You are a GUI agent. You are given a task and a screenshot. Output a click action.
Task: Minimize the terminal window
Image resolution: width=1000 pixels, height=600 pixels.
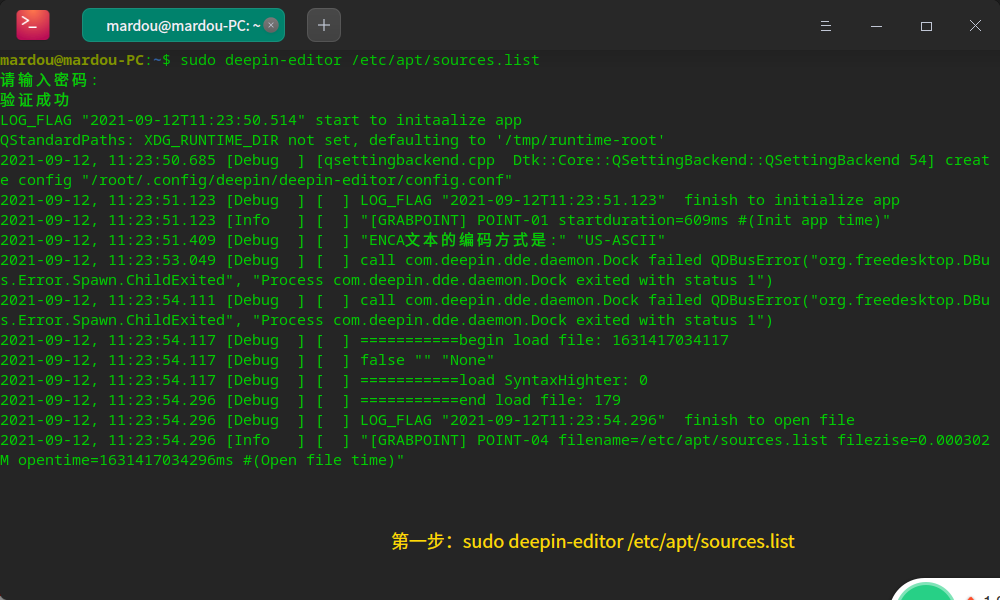tap(876, 25)
